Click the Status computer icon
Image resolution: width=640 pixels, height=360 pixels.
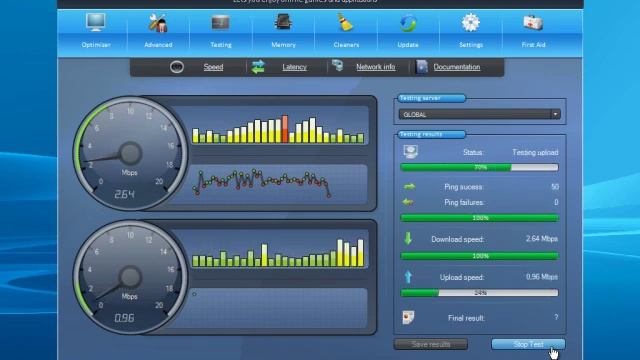[x=410, y=152]
